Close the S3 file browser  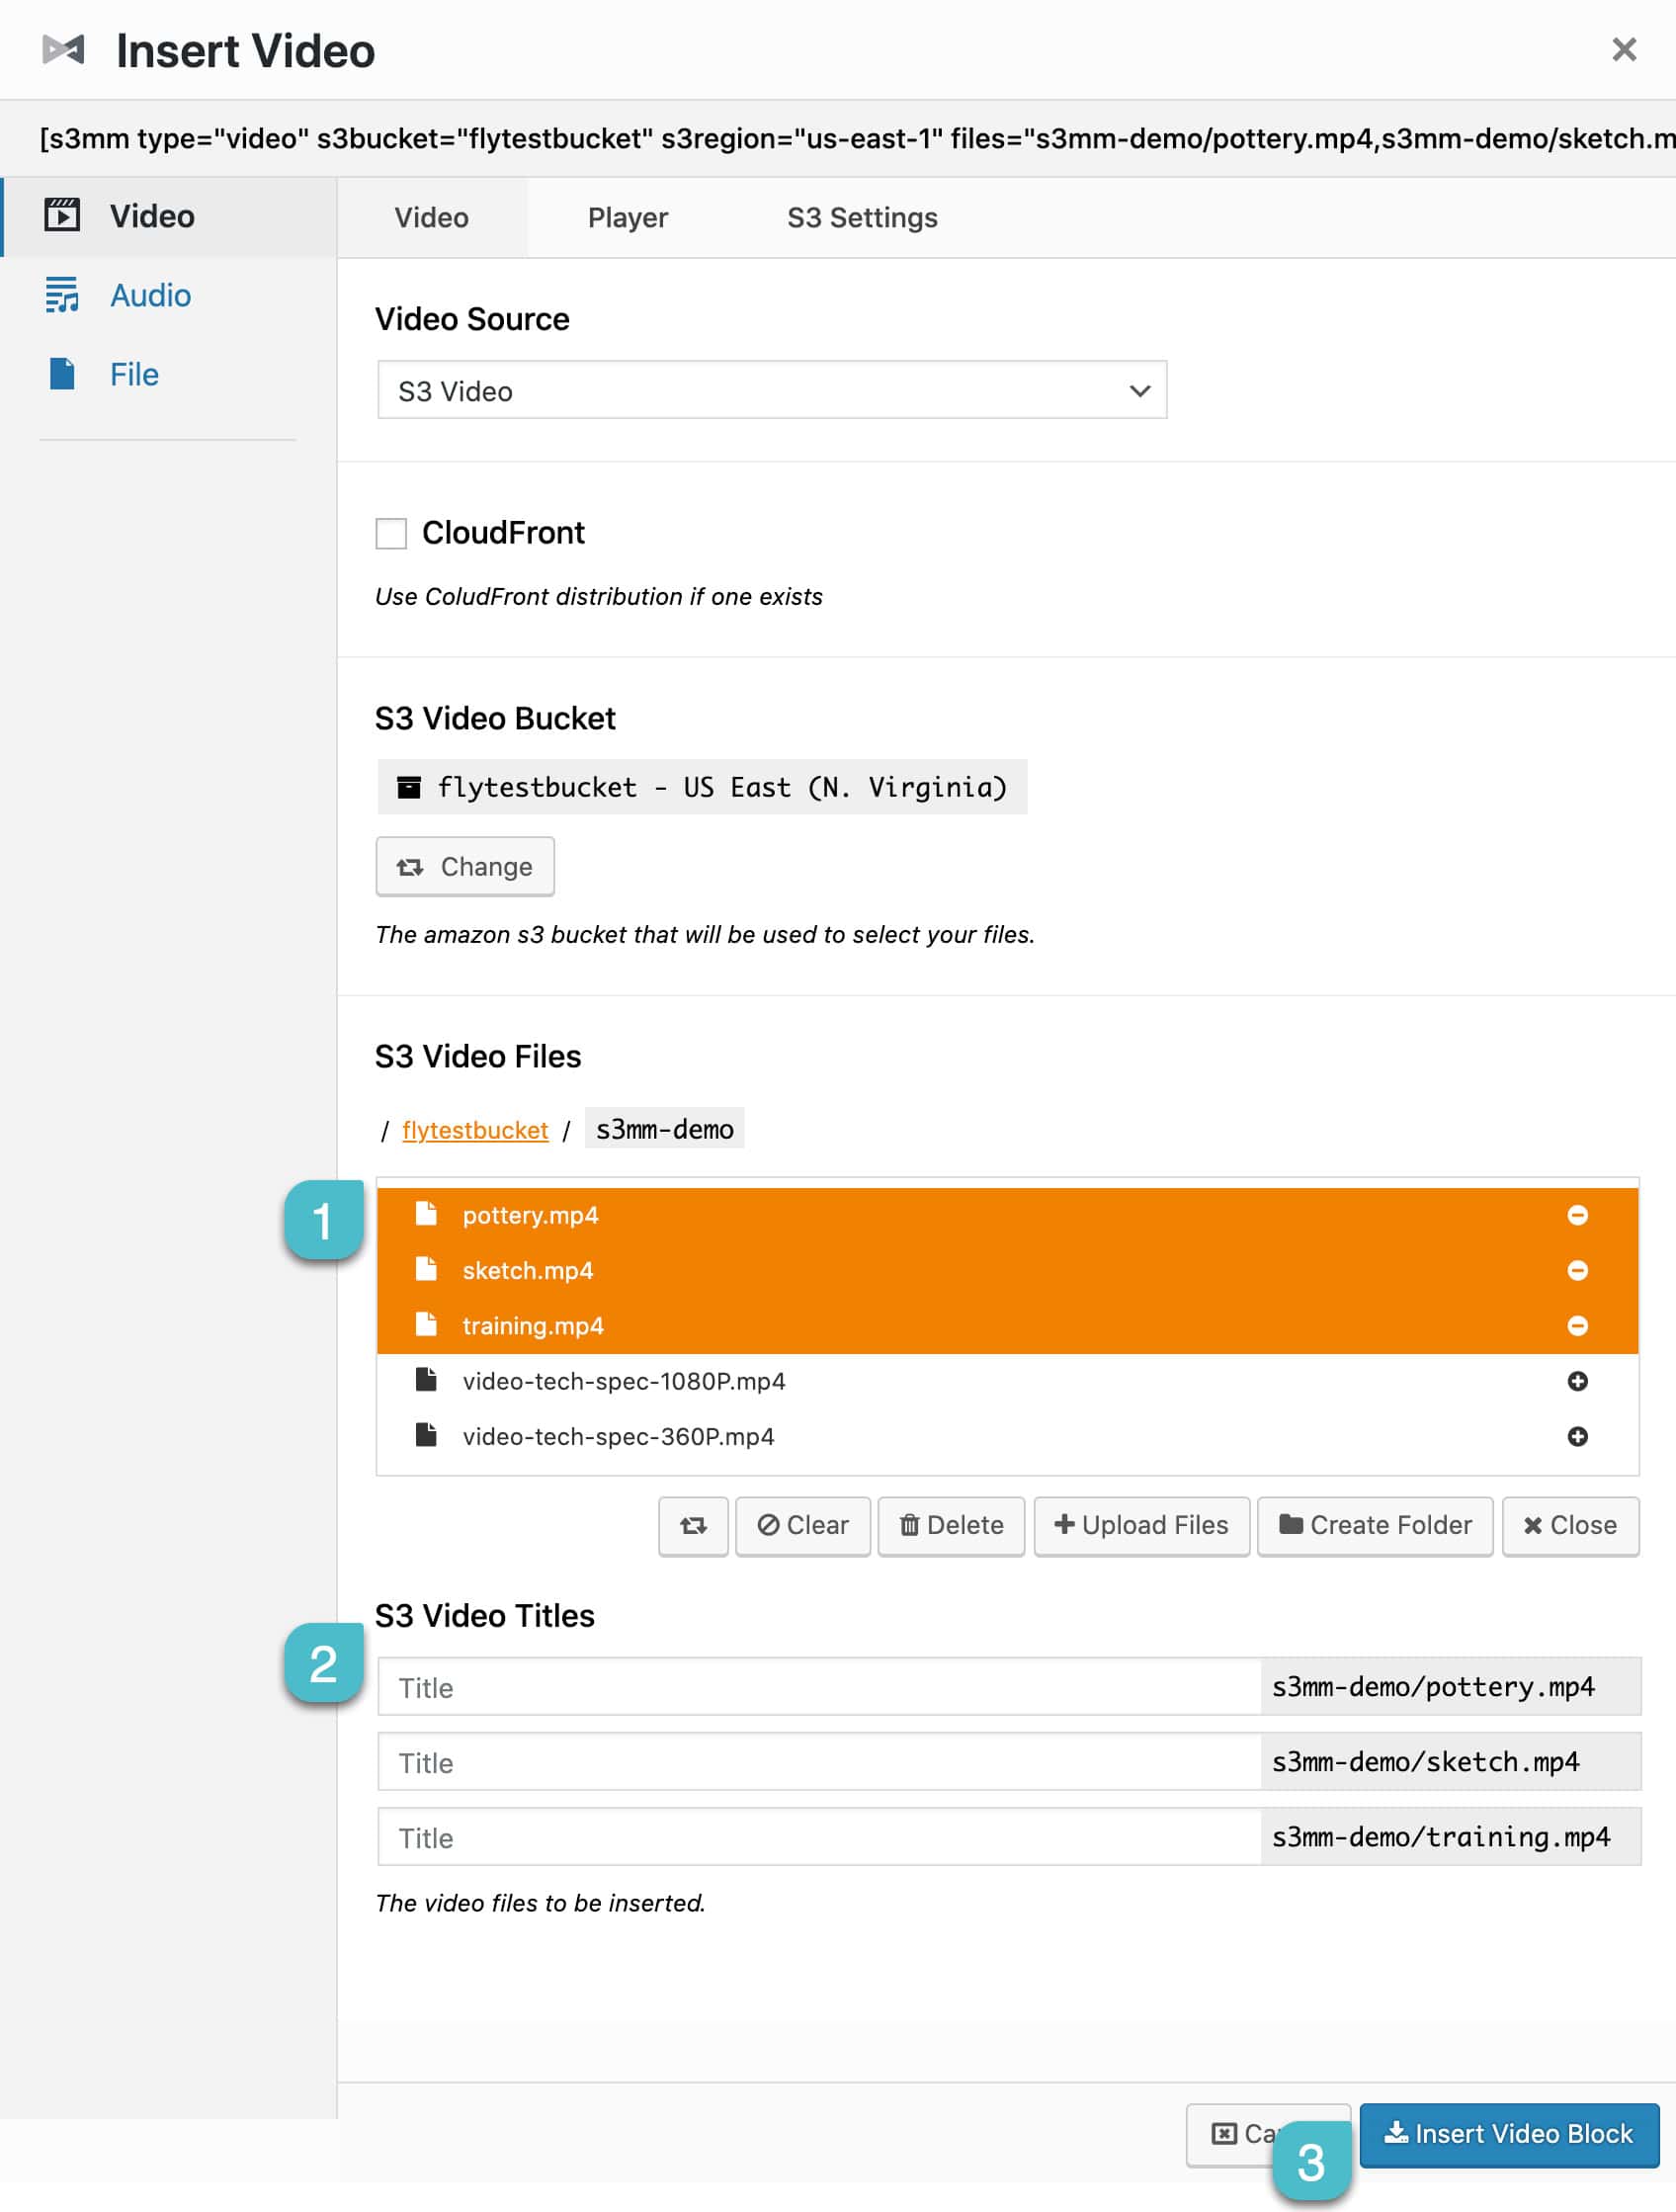[x=1570, y=1525]
